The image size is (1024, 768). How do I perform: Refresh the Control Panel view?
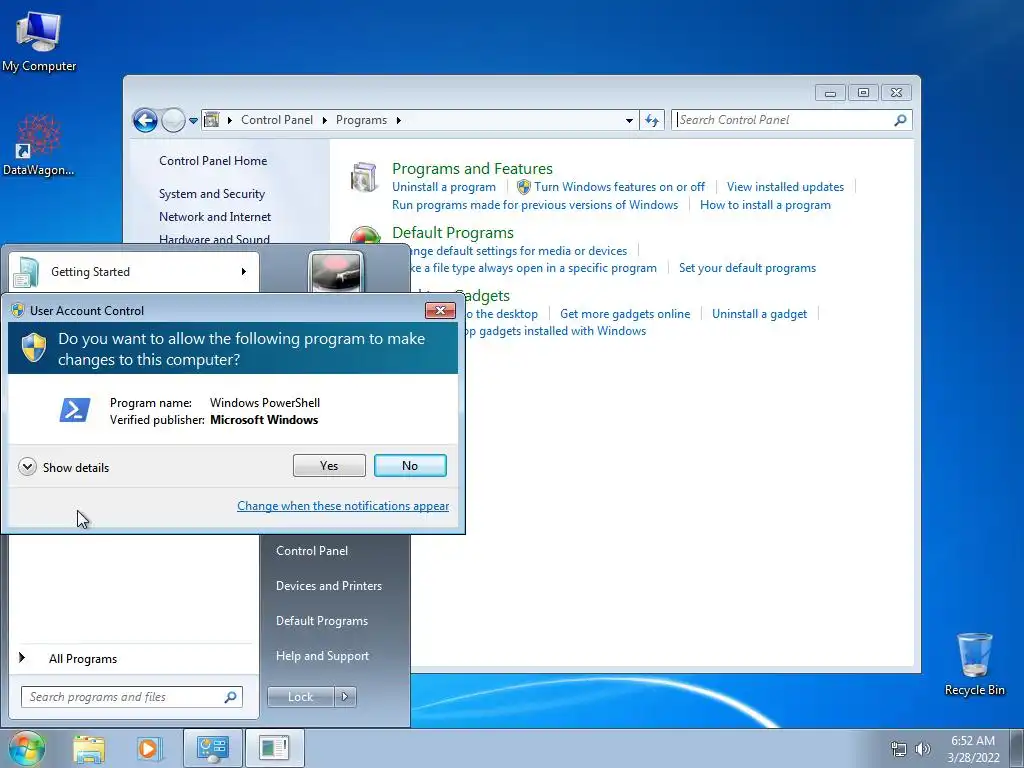[x=652, y=120]
